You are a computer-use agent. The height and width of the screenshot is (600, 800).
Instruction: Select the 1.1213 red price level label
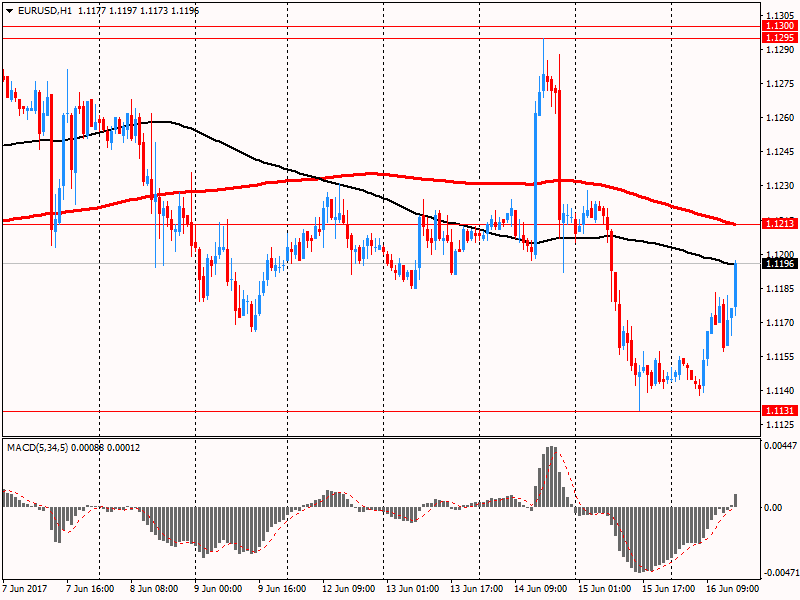click(x=780, y=223)
